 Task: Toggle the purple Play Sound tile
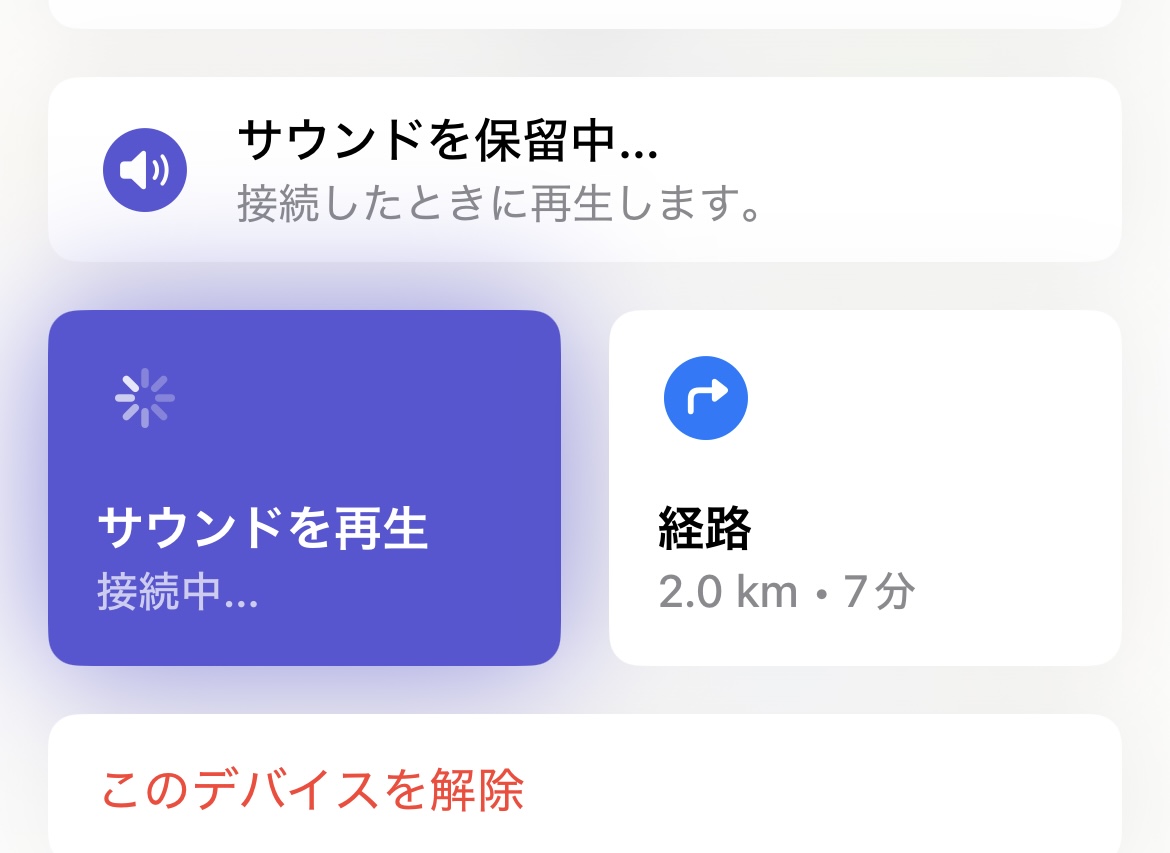(304, 487)
